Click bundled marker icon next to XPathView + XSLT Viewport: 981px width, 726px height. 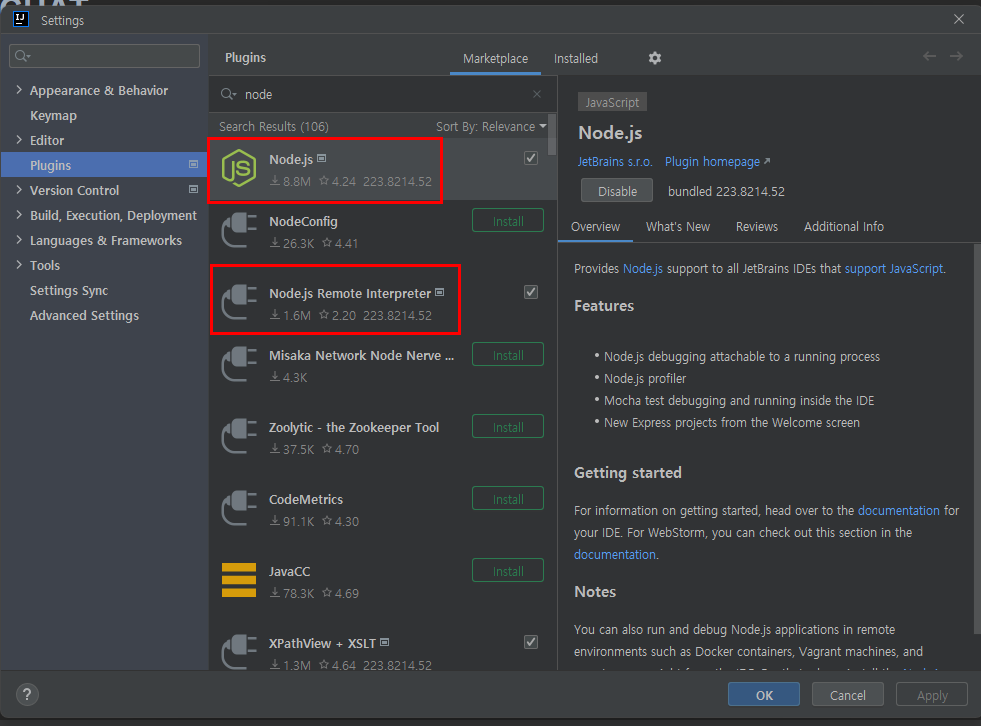pyautogui.click(x=384, y=642)
